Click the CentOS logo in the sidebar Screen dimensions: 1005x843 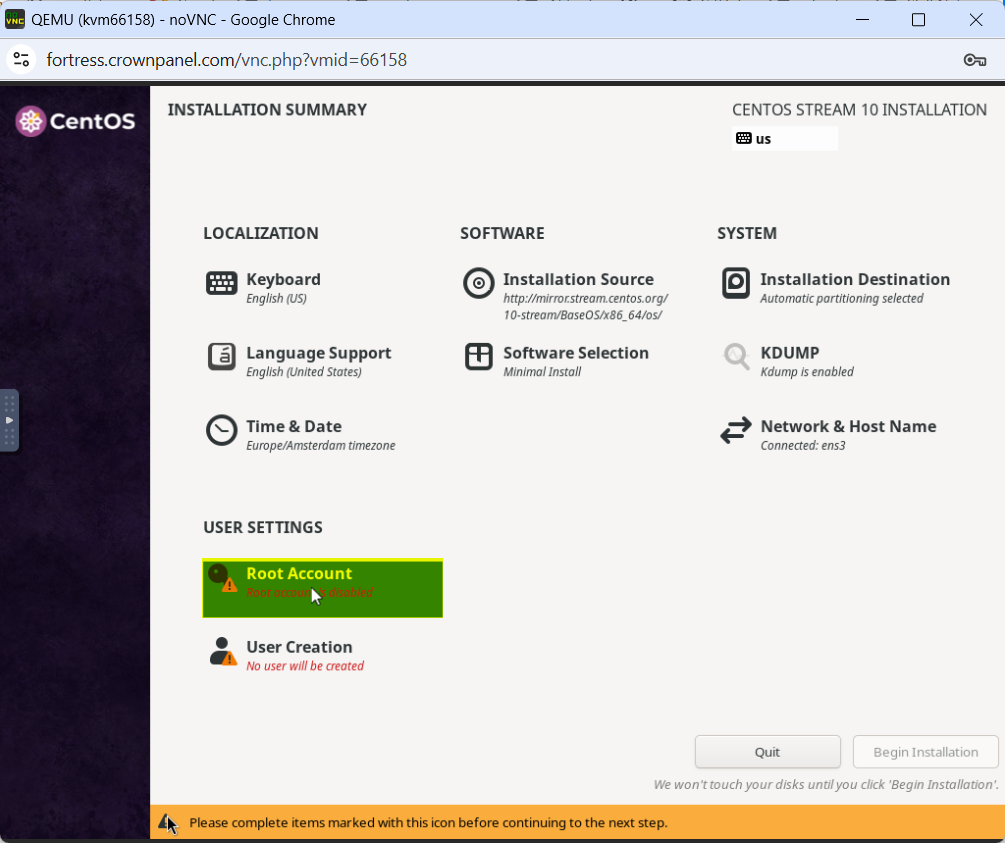pos(76,121)
